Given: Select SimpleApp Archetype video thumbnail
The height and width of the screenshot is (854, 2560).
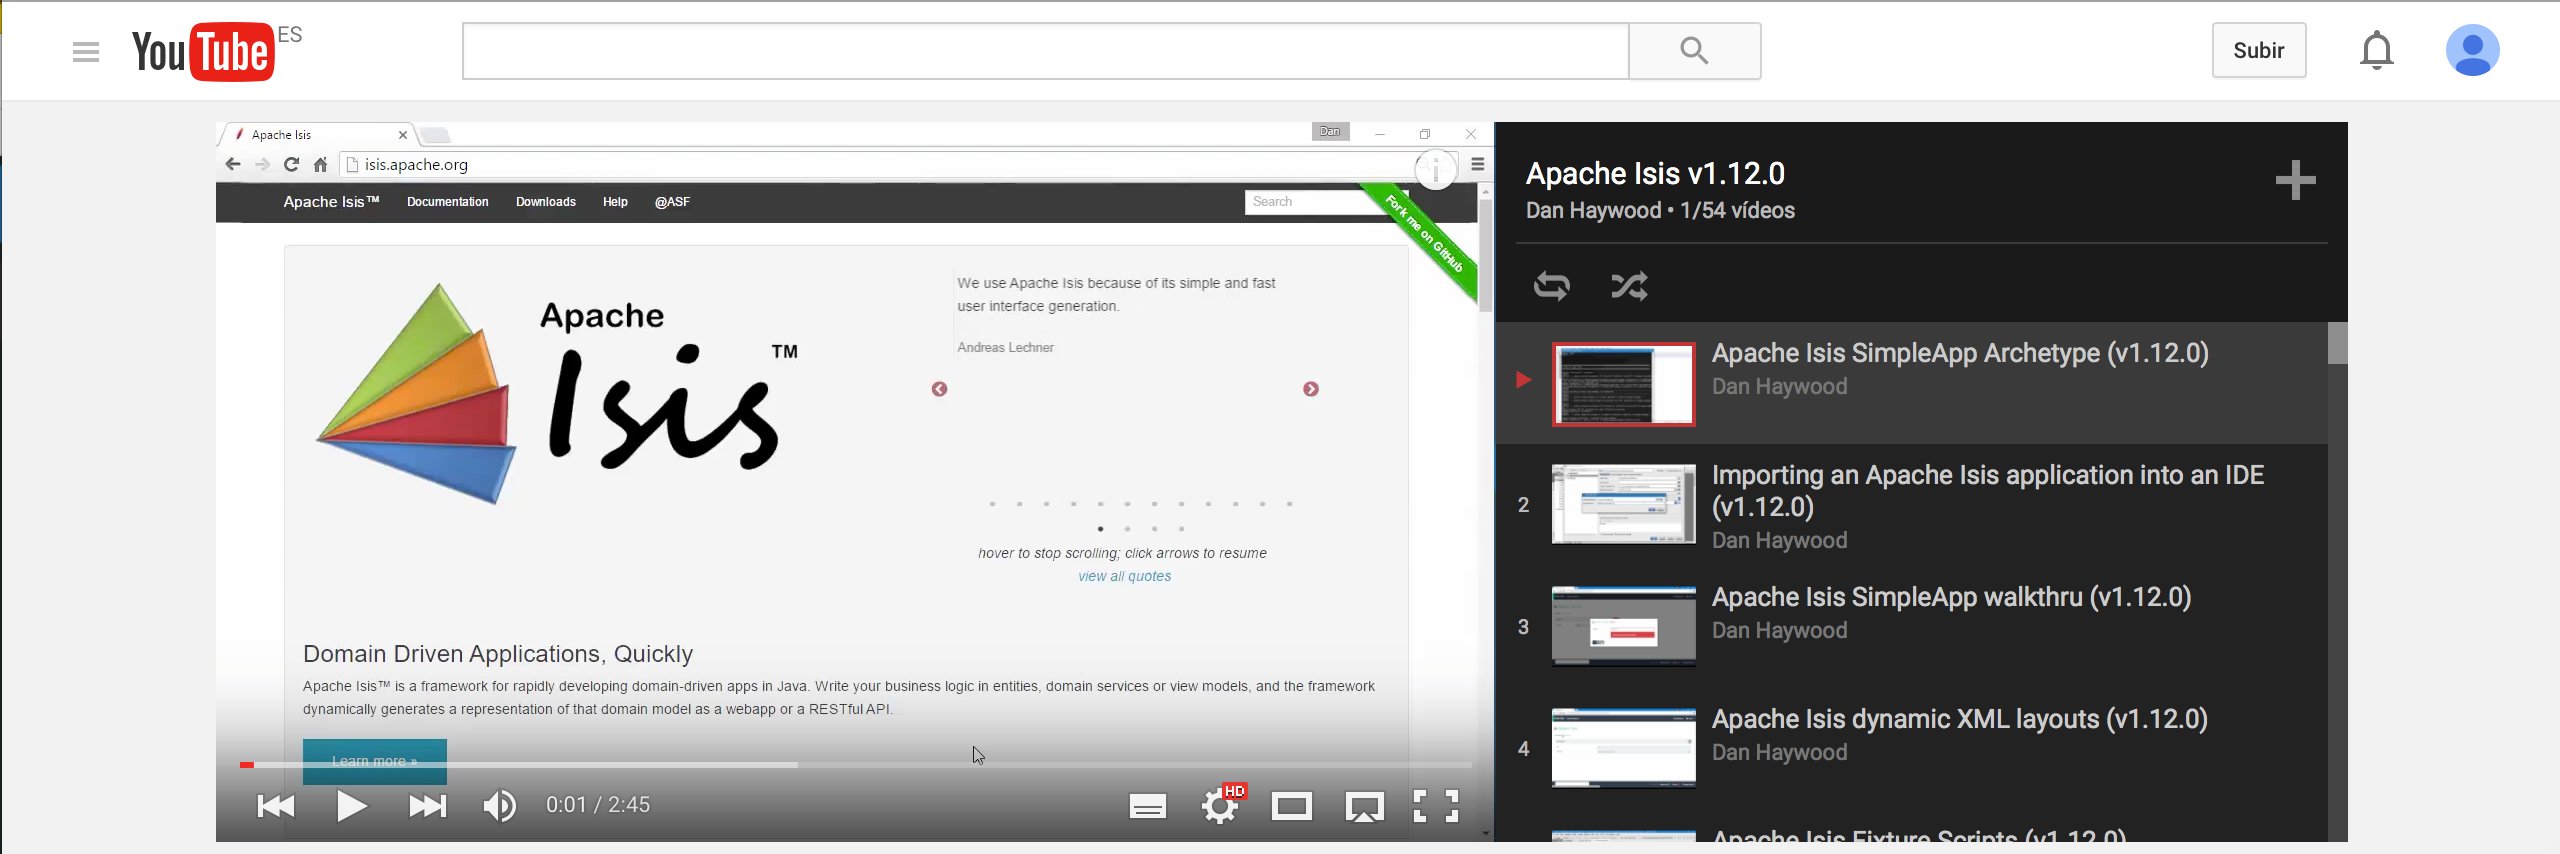Looking at the screenshot, I should click(x=1623, y=384).
